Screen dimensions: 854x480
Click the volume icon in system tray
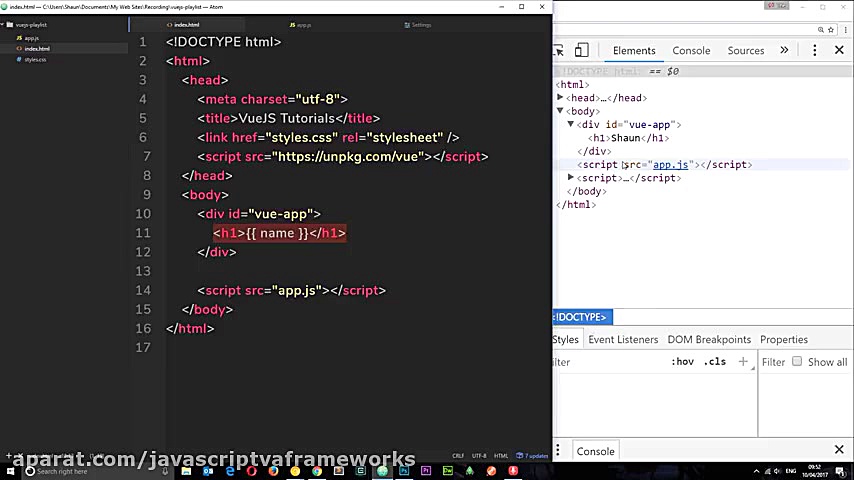tap(777, 471)
